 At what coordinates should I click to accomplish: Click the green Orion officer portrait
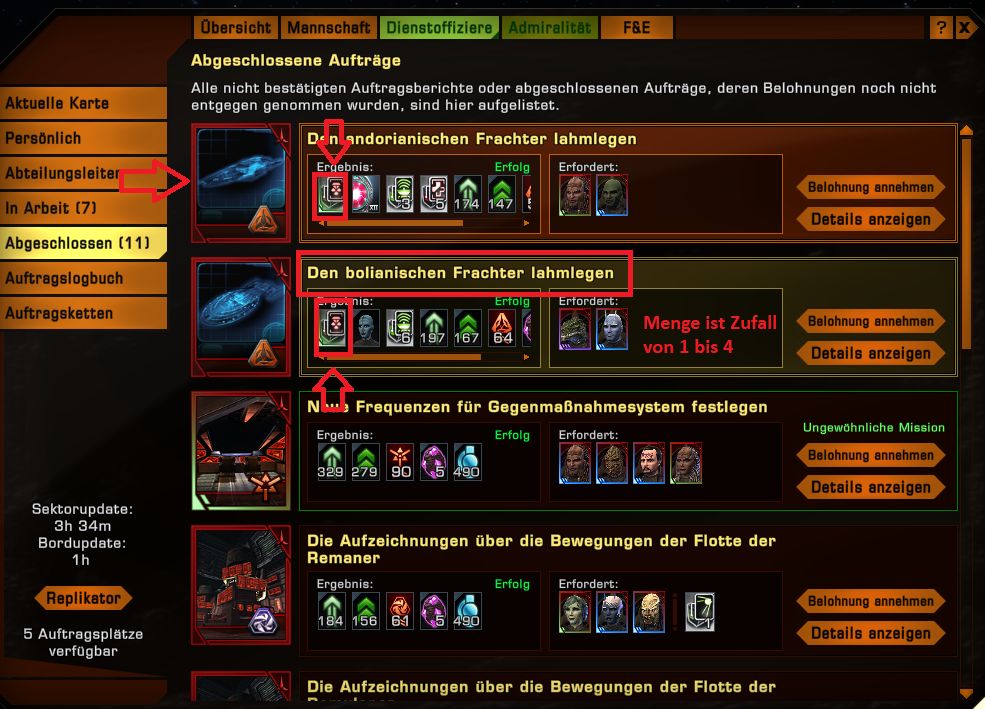(611, 196)
